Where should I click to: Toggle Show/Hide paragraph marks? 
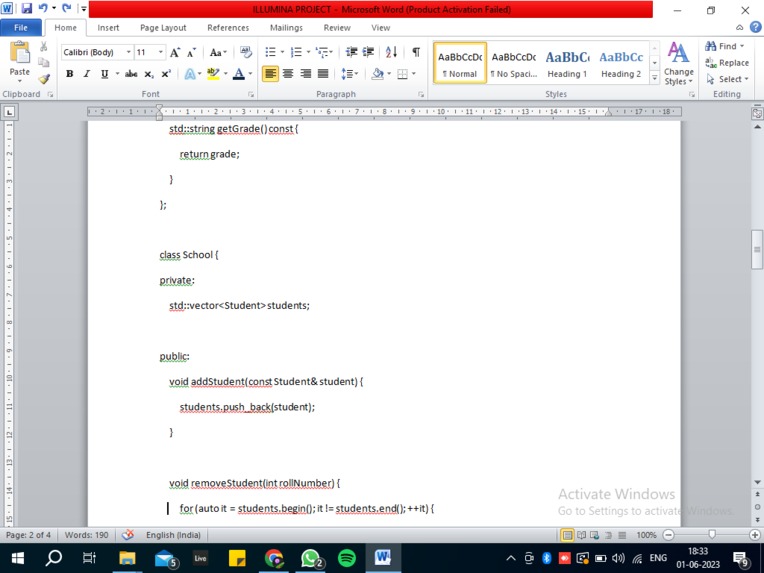[x=416, y=52]
